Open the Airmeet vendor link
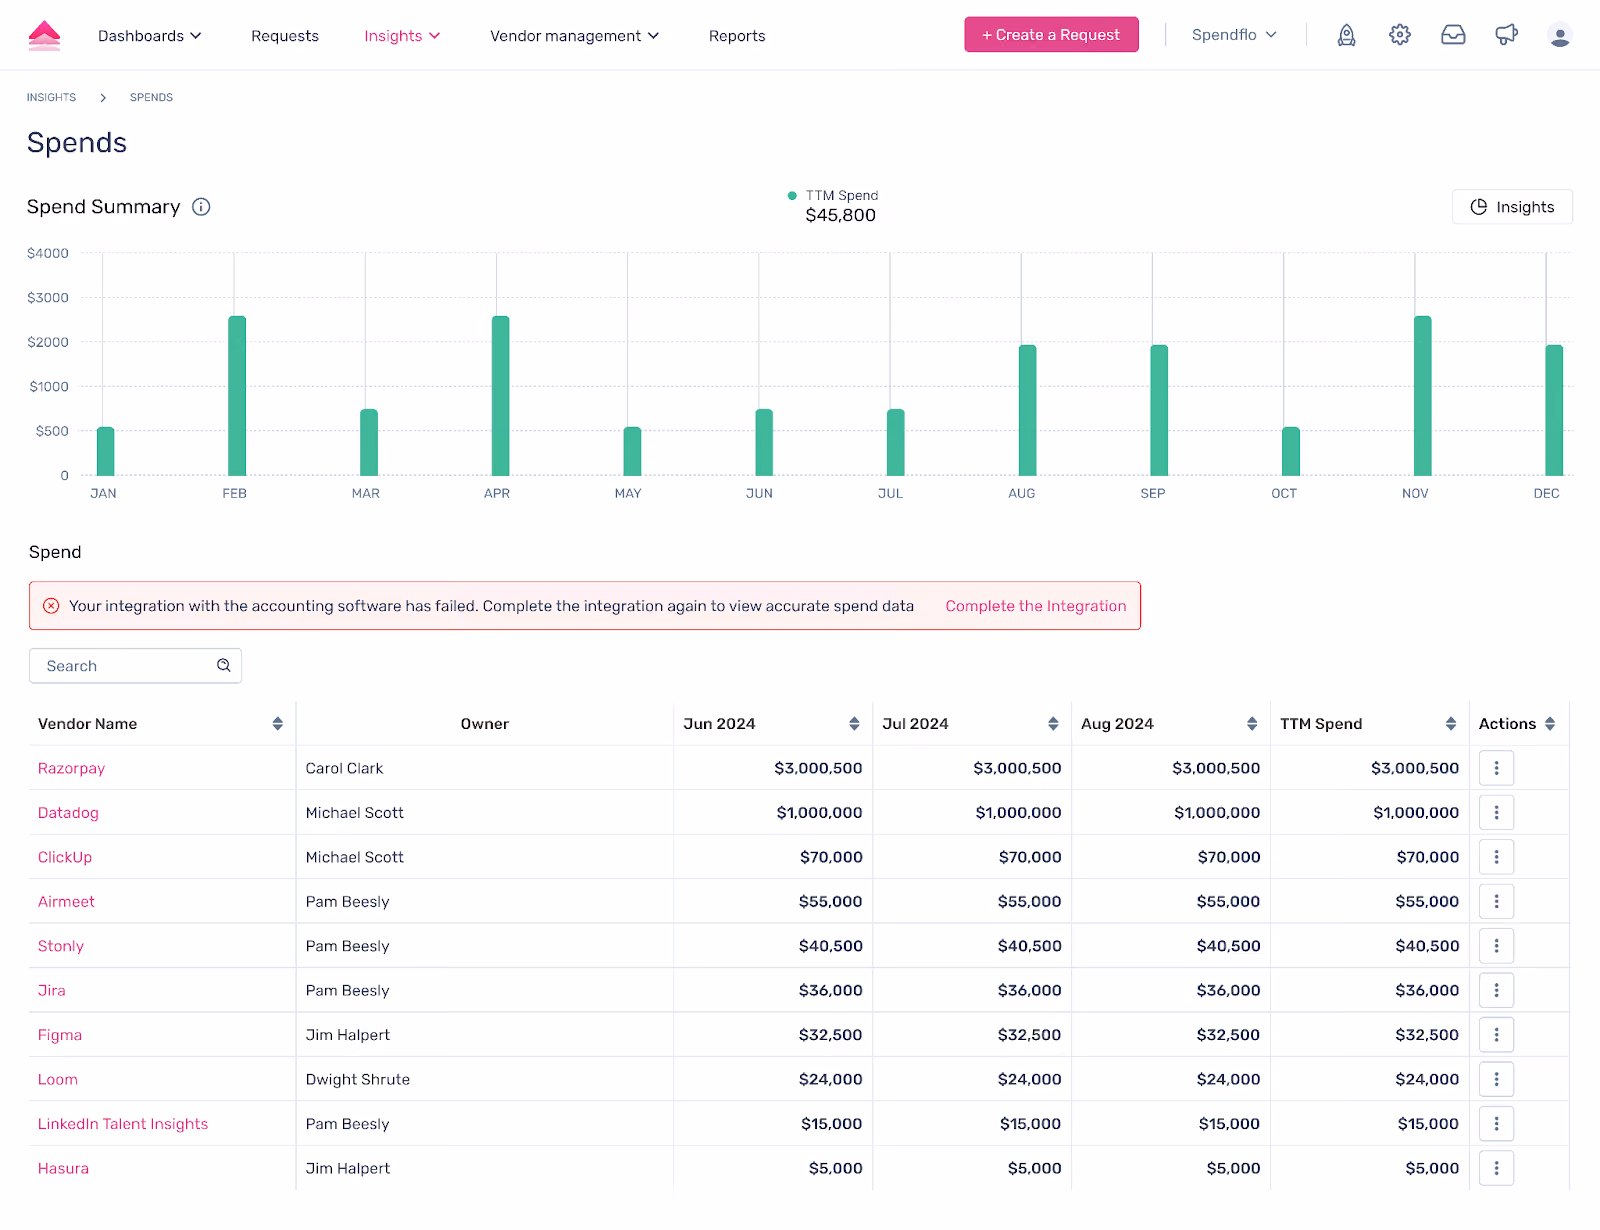This screenshot has width=1600, height=1230. [x=66, y=902]
